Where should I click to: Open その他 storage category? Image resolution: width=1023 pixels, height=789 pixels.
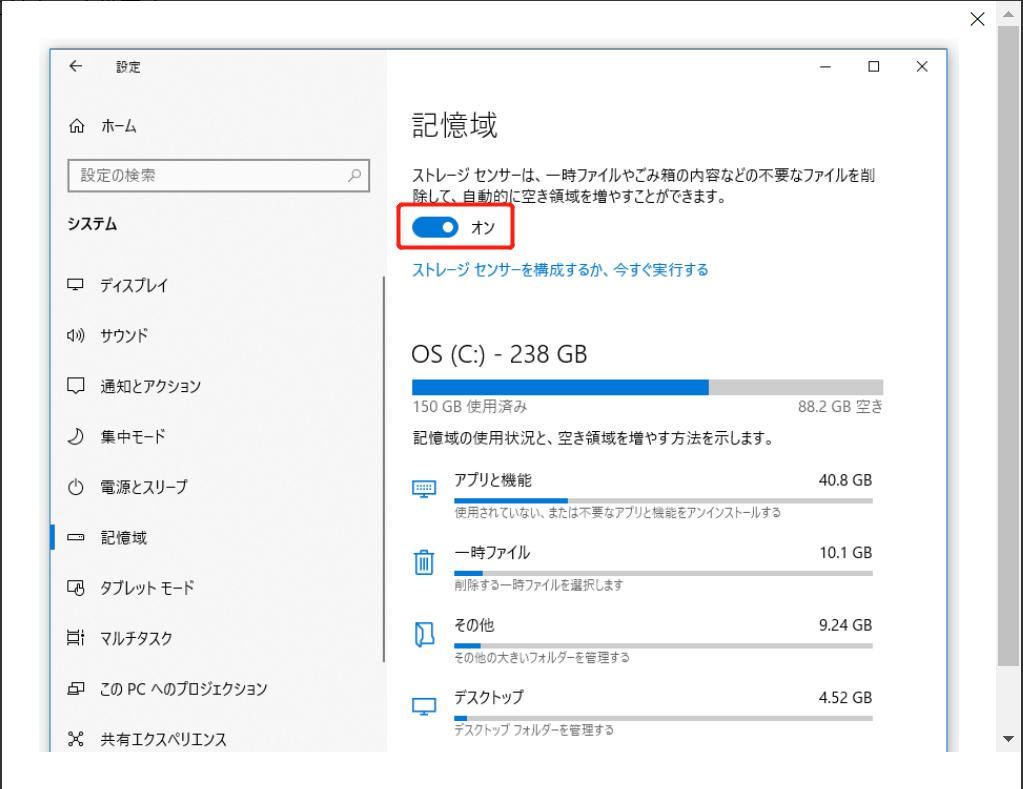642,640
